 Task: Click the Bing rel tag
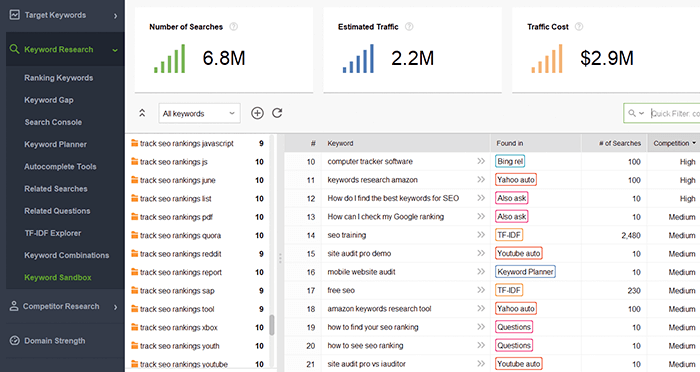(510, 161)
